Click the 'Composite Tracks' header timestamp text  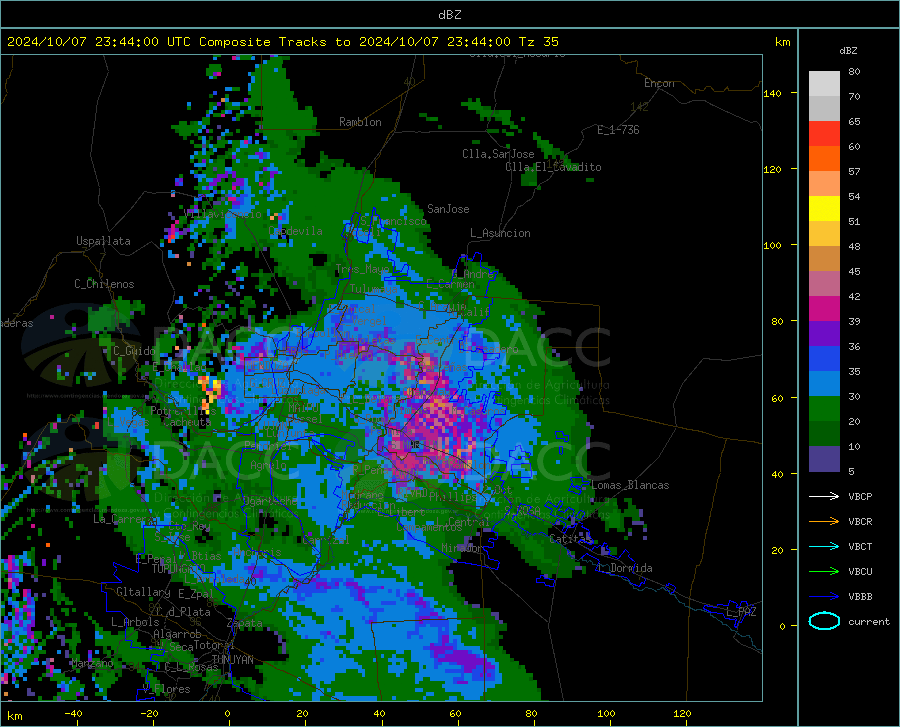[x=282, y=41]
